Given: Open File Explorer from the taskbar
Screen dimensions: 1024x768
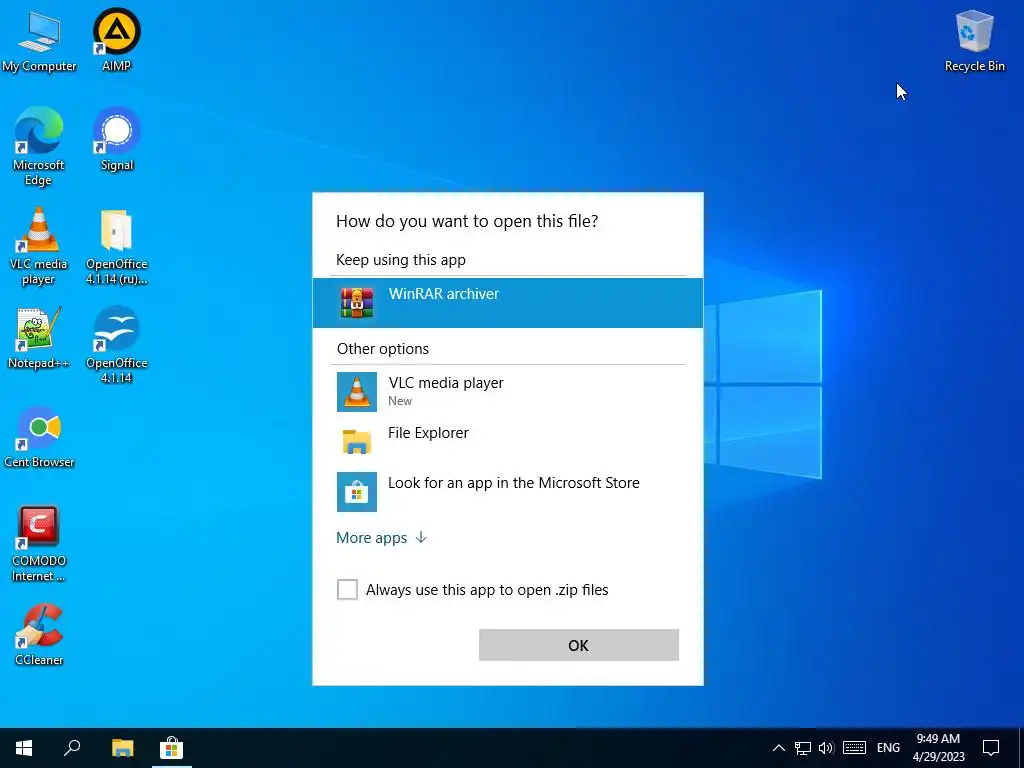Looking at the screenshot, I should tap(122, 748).
